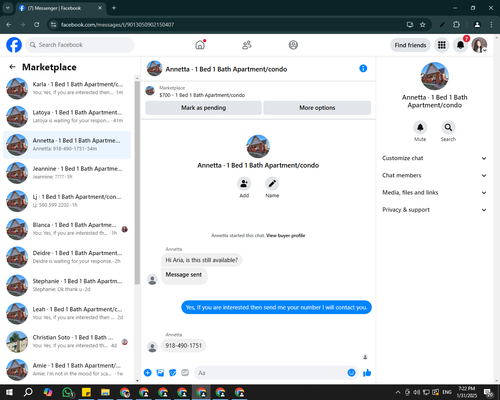Click the conversation list scrollbar

(137, 183)
